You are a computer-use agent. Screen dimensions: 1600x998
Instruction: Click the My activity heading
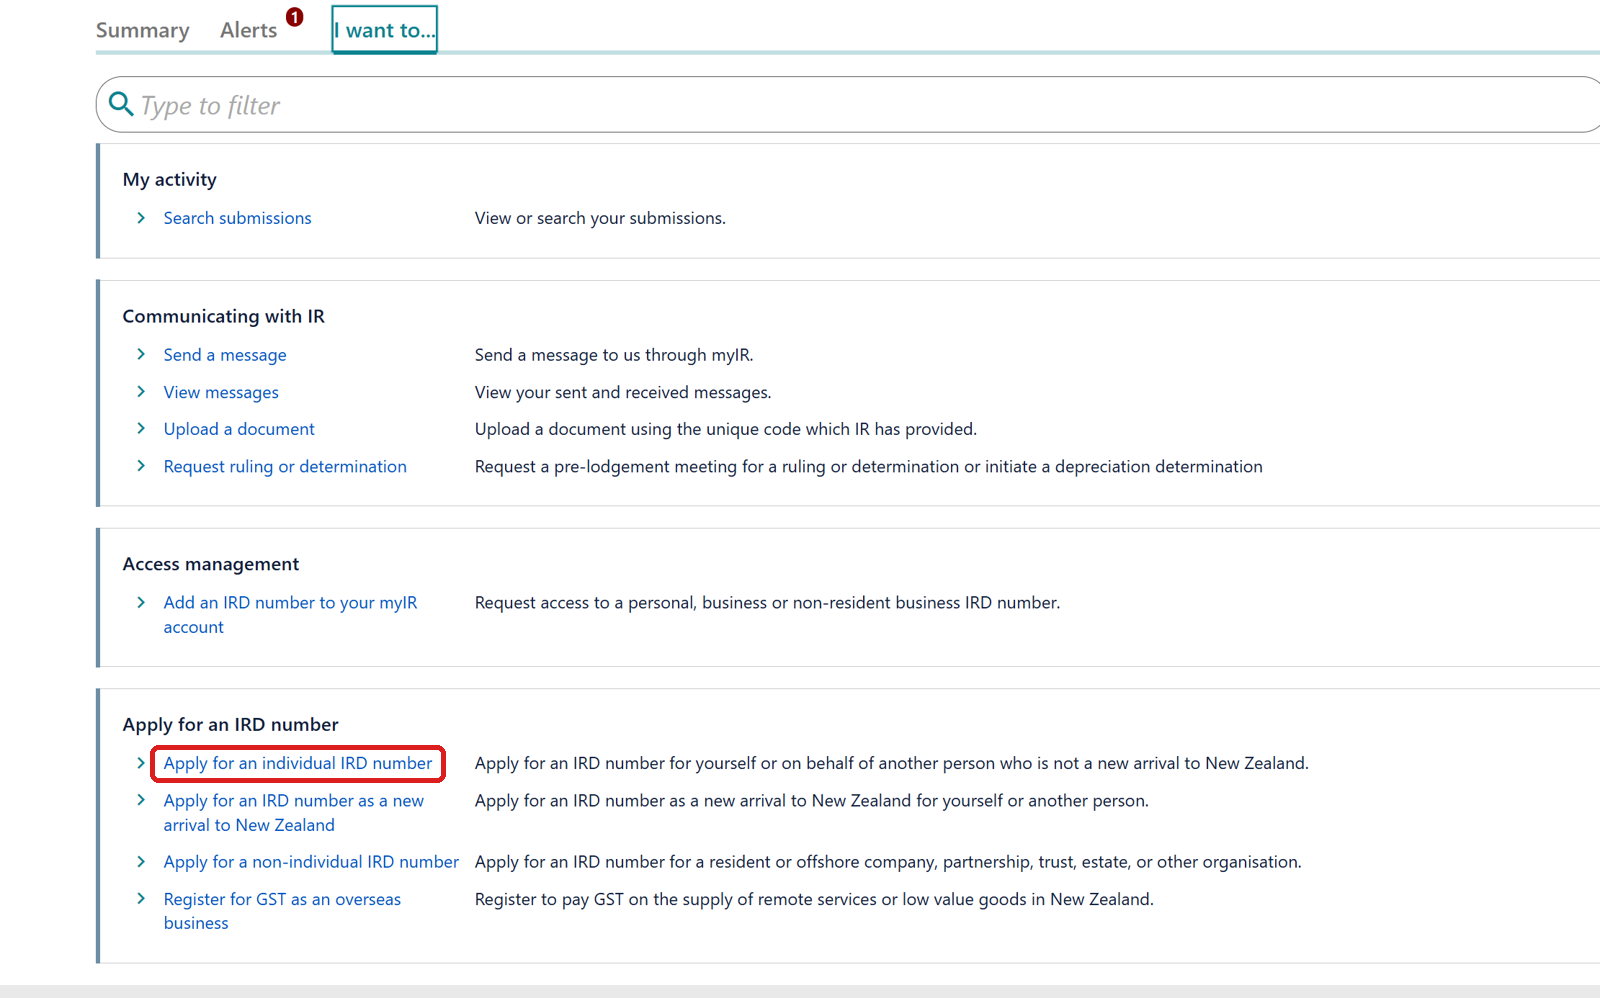(x=170, y=180)
